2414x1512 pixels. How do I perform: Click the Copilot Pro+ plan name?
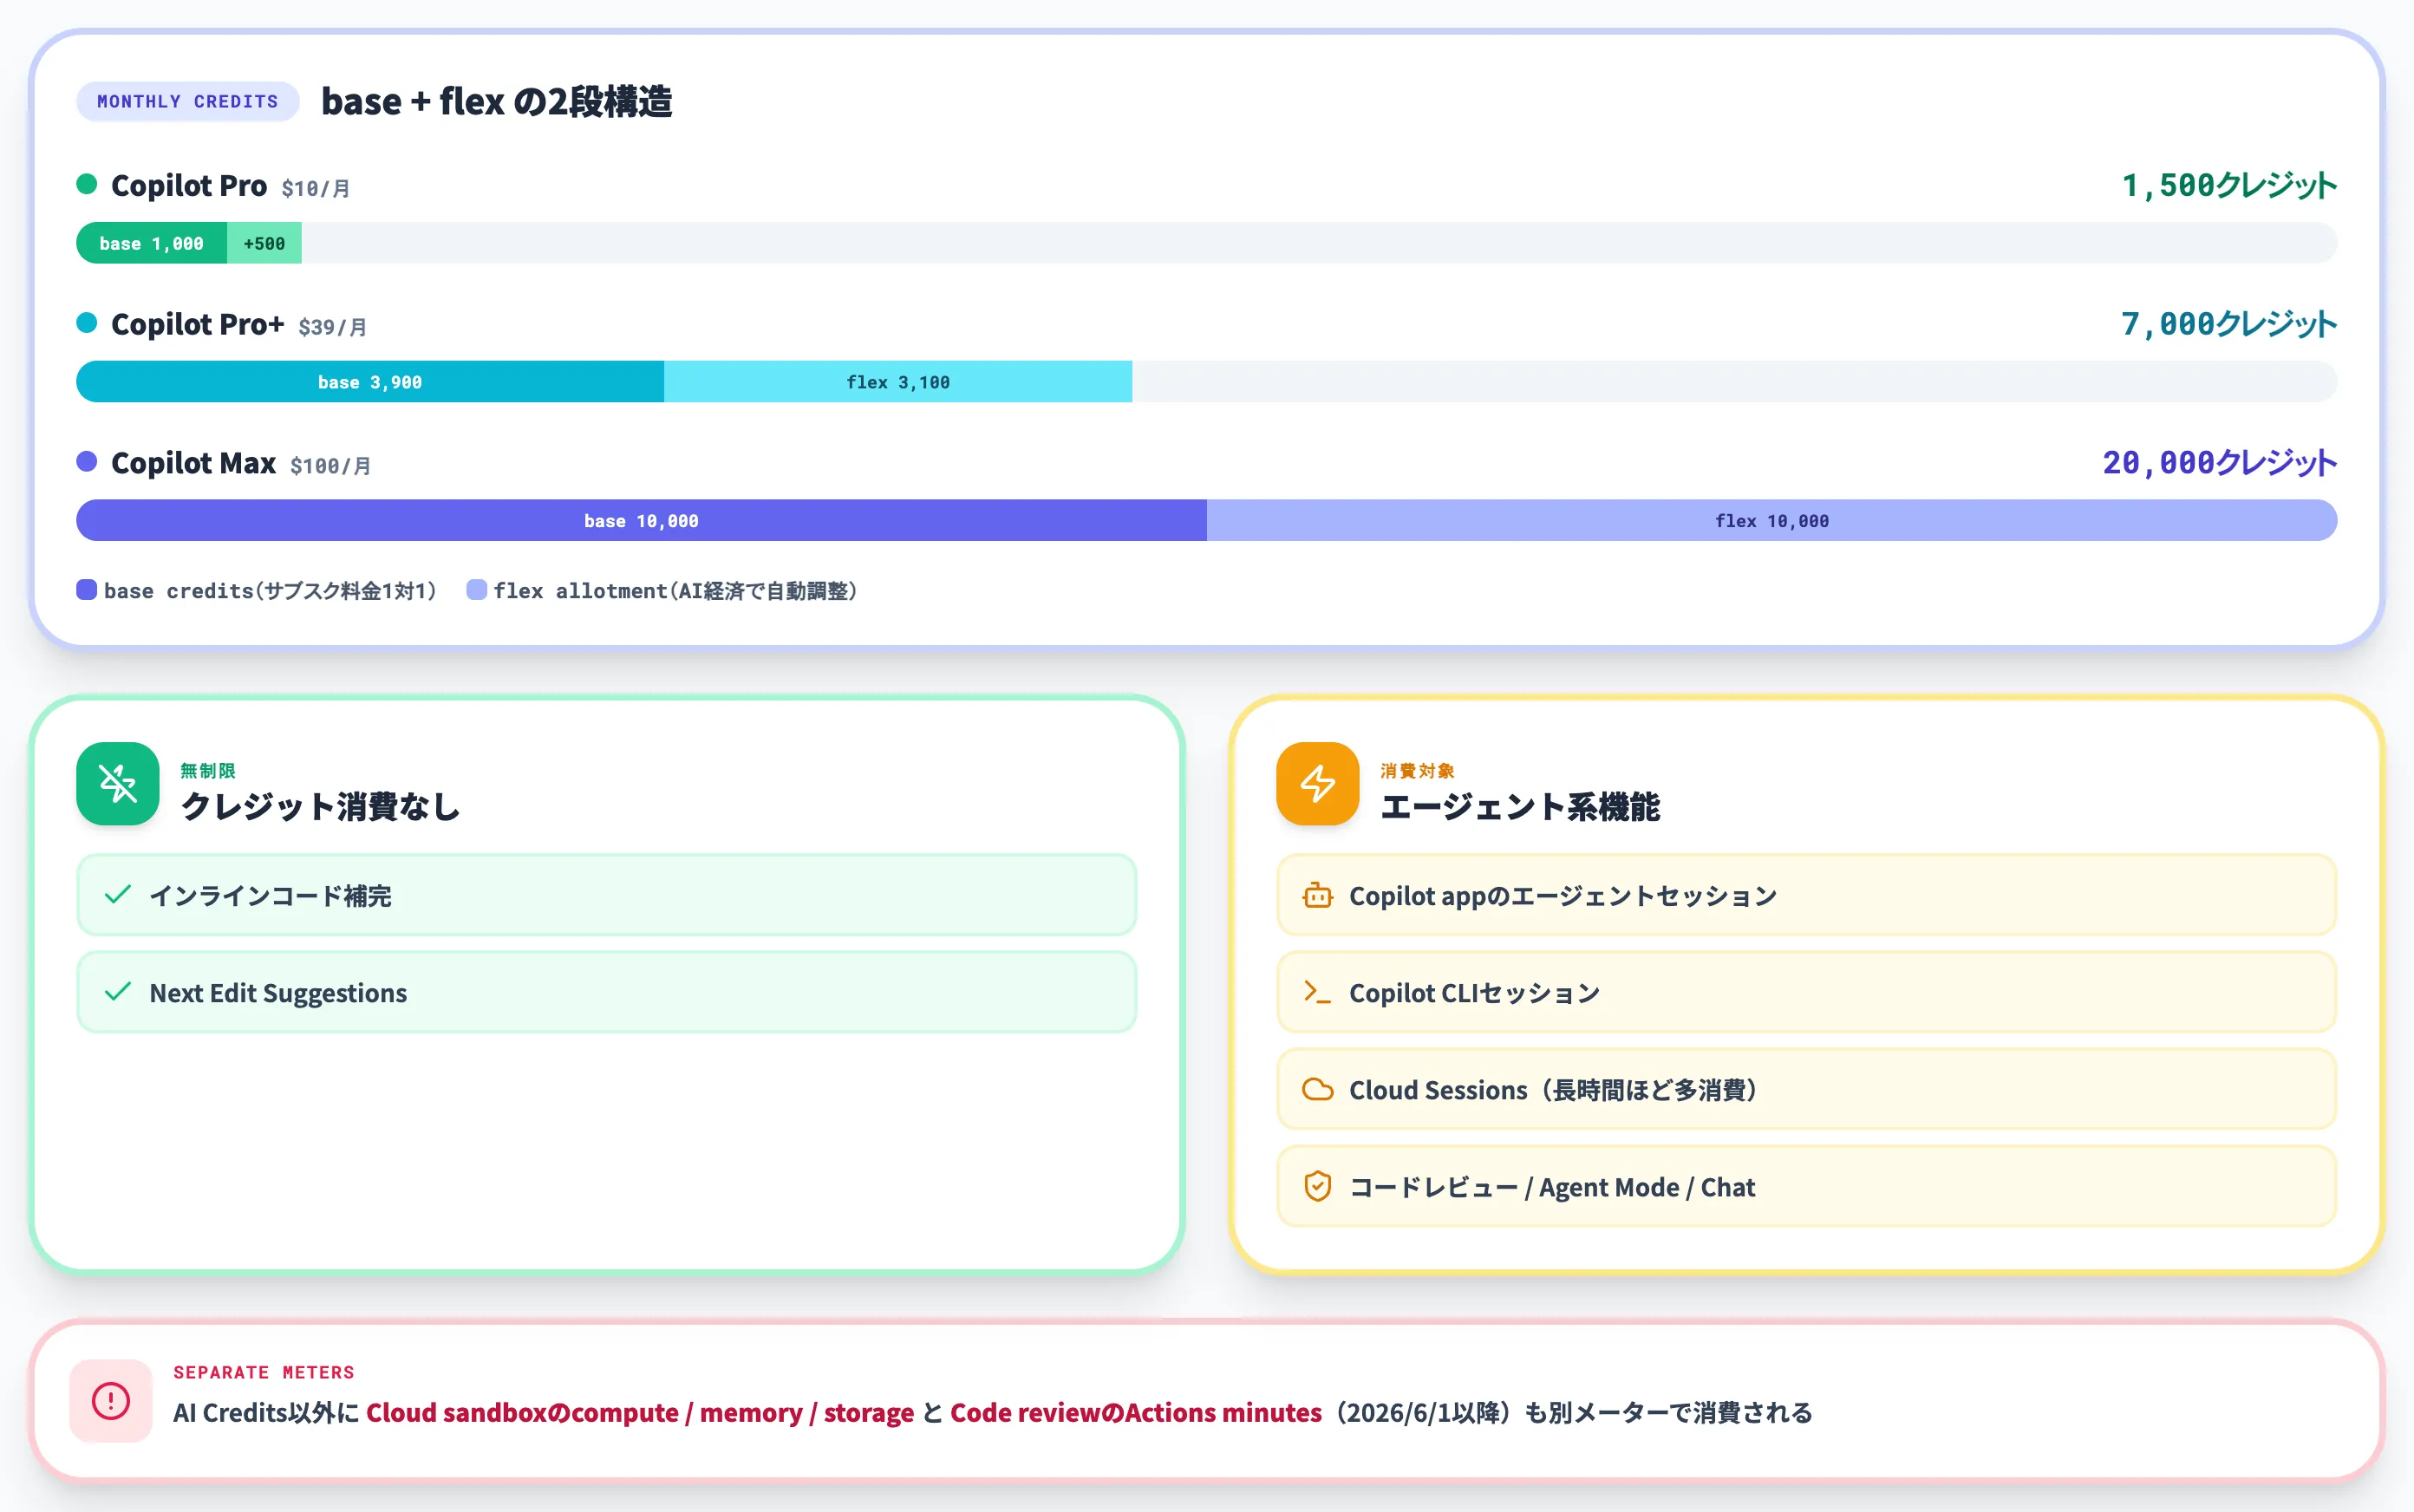click(198, 324)
